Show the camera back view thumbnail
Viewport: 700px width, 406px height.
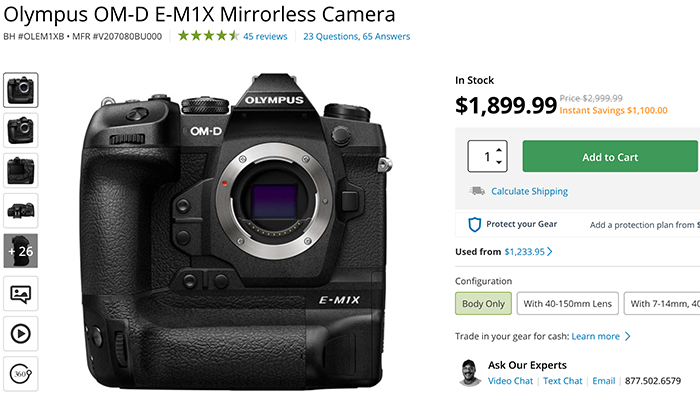(21, 170)
